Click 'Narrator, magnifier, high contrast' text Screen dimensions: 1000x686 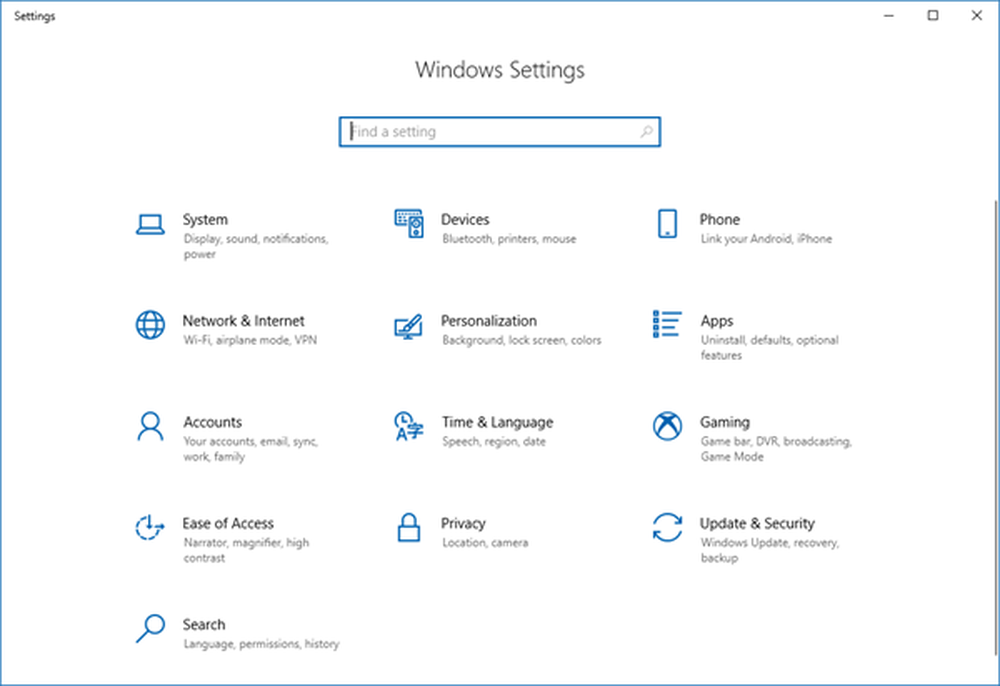click(x=246, y=550)
